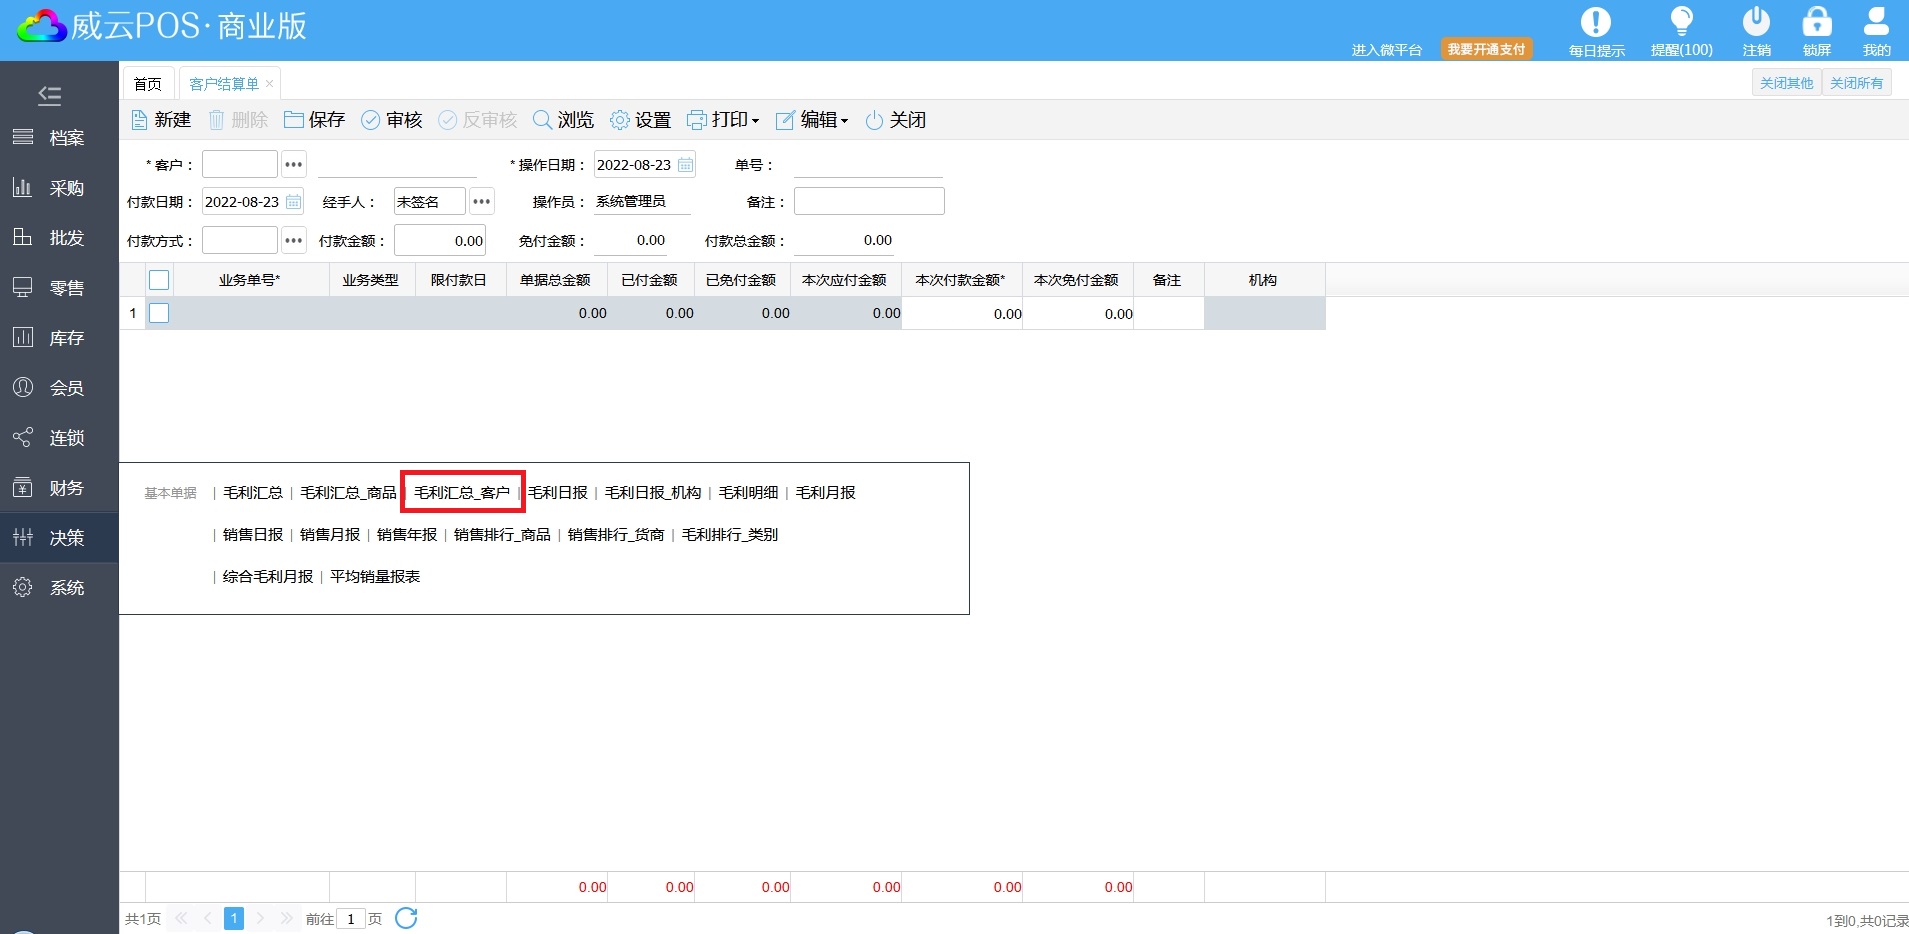1909x934 pixels.
Task: Toggle the select-all checkbox in table header
Action: [159, 280]
